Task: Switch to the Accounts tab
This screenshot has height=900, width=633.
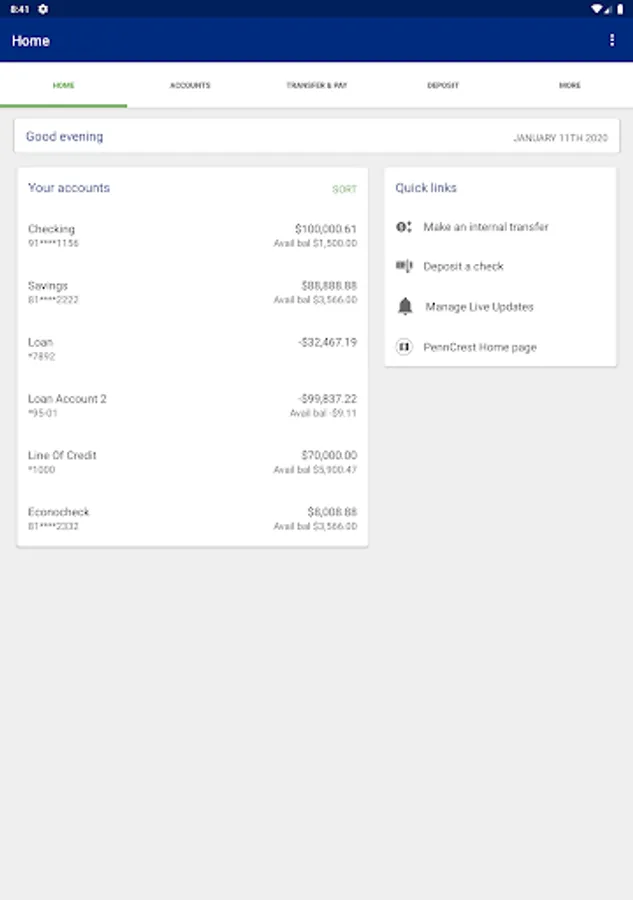Action: (190, 86)
